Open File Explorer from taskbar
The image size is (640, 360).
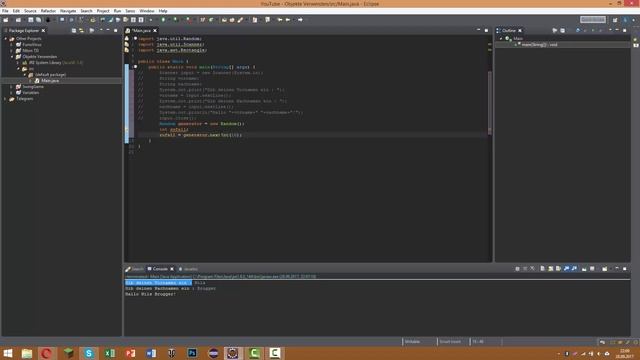click(27, 353)
